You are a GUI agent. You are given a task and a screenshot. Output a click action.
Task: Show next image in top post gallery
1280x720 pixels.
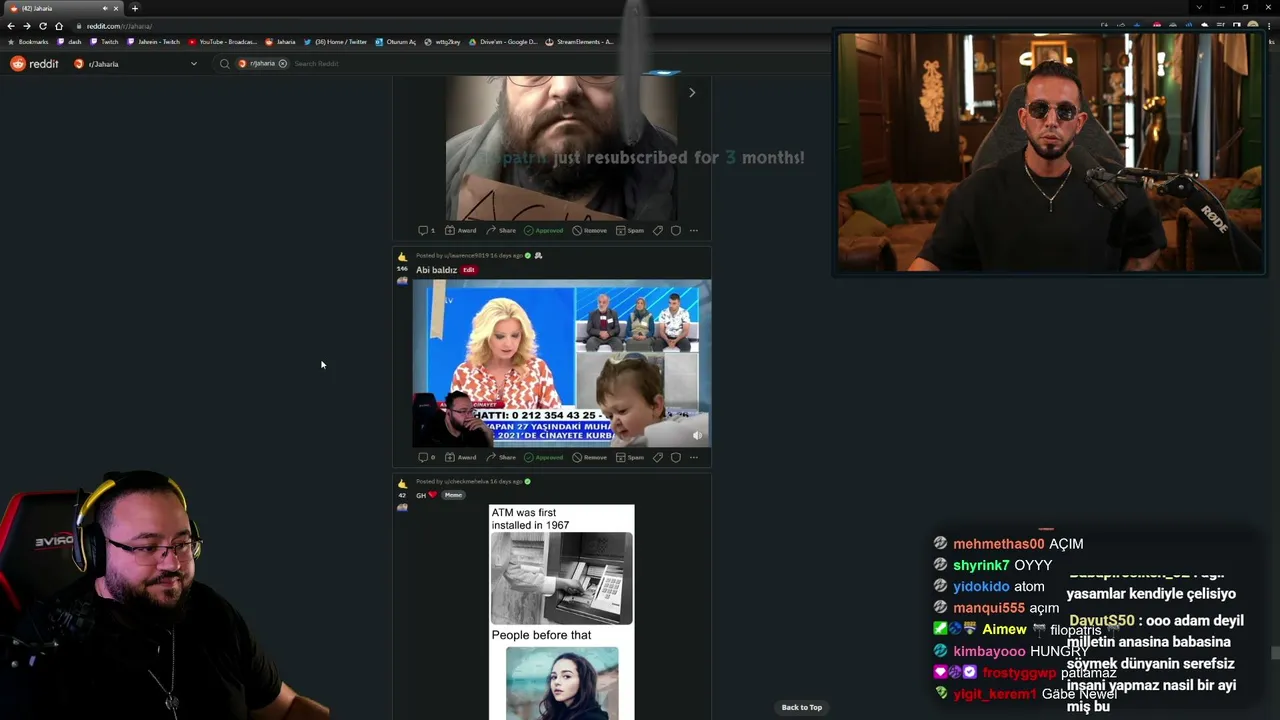[x=692, y=93]
